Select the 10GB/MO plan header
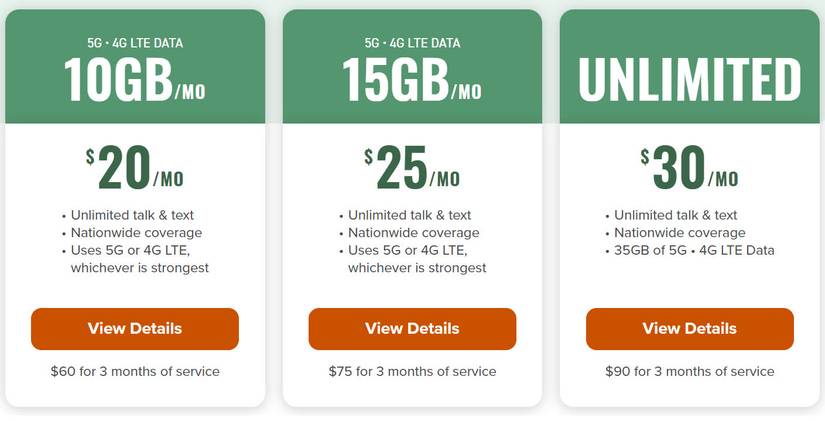 [x=135, y=80]
